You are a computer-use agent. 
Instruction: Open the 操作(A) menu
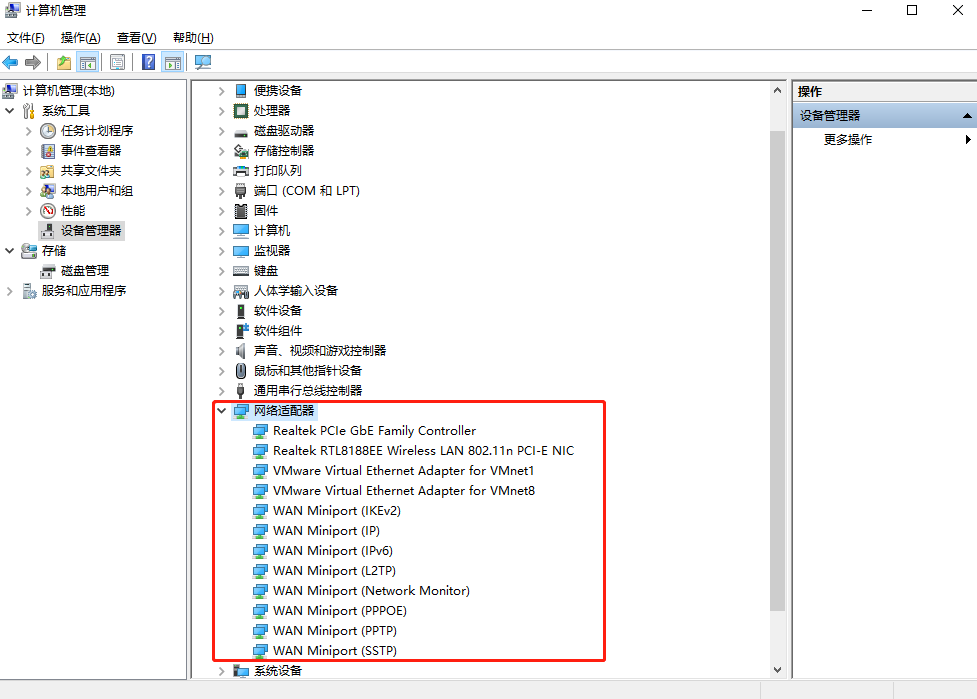tap(80, 38)
